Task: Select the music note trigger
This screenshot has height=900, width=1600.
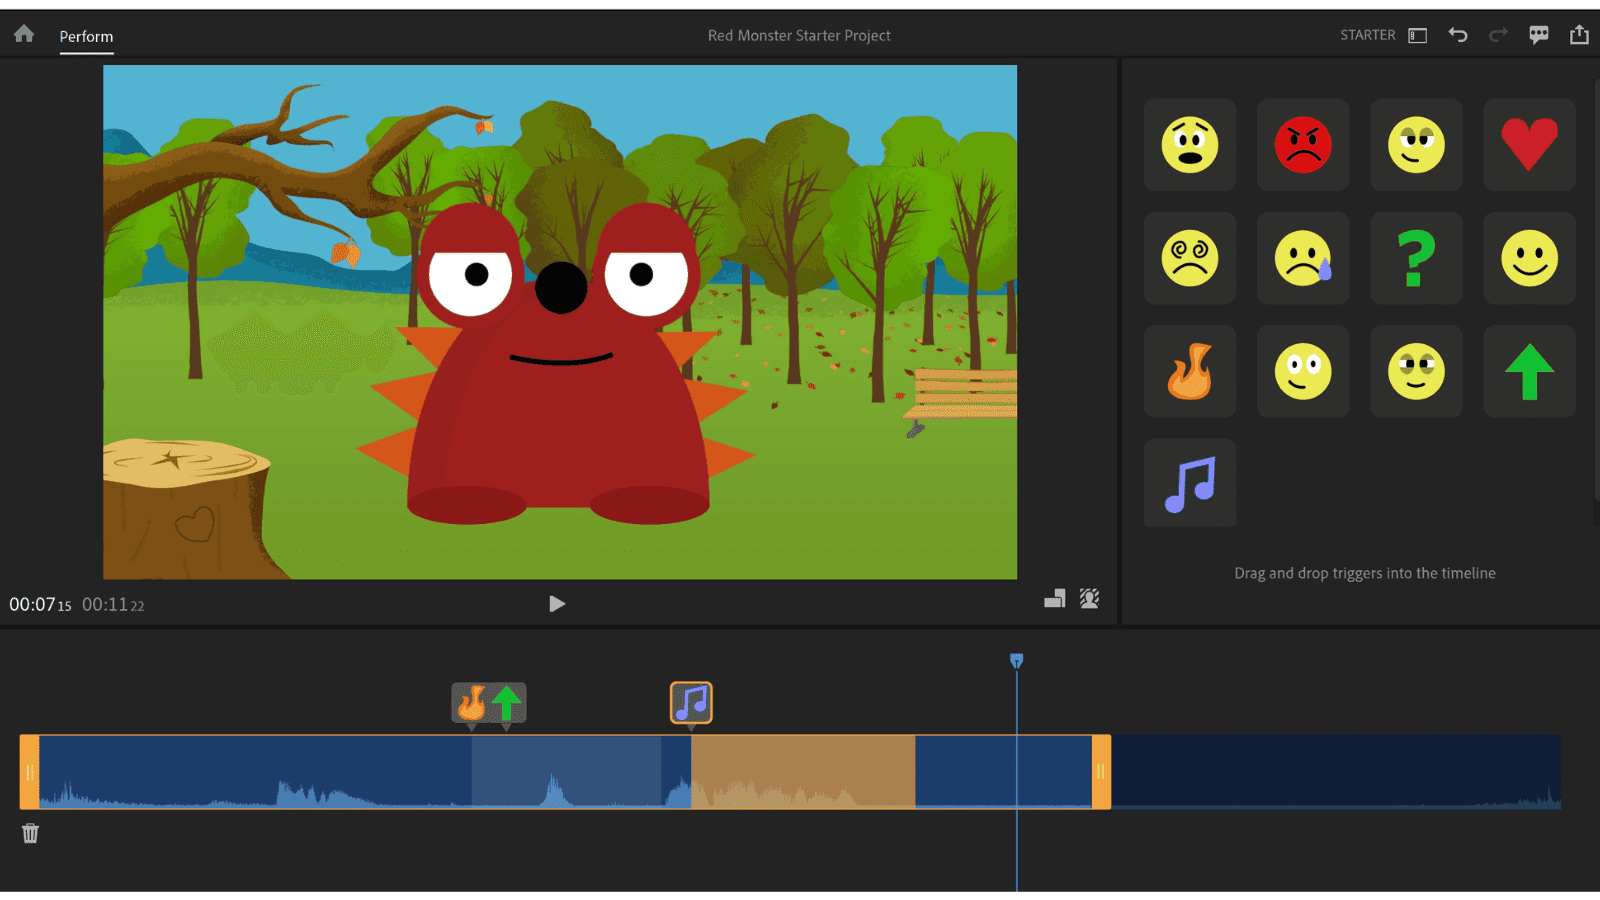Action: (1189, 483)
